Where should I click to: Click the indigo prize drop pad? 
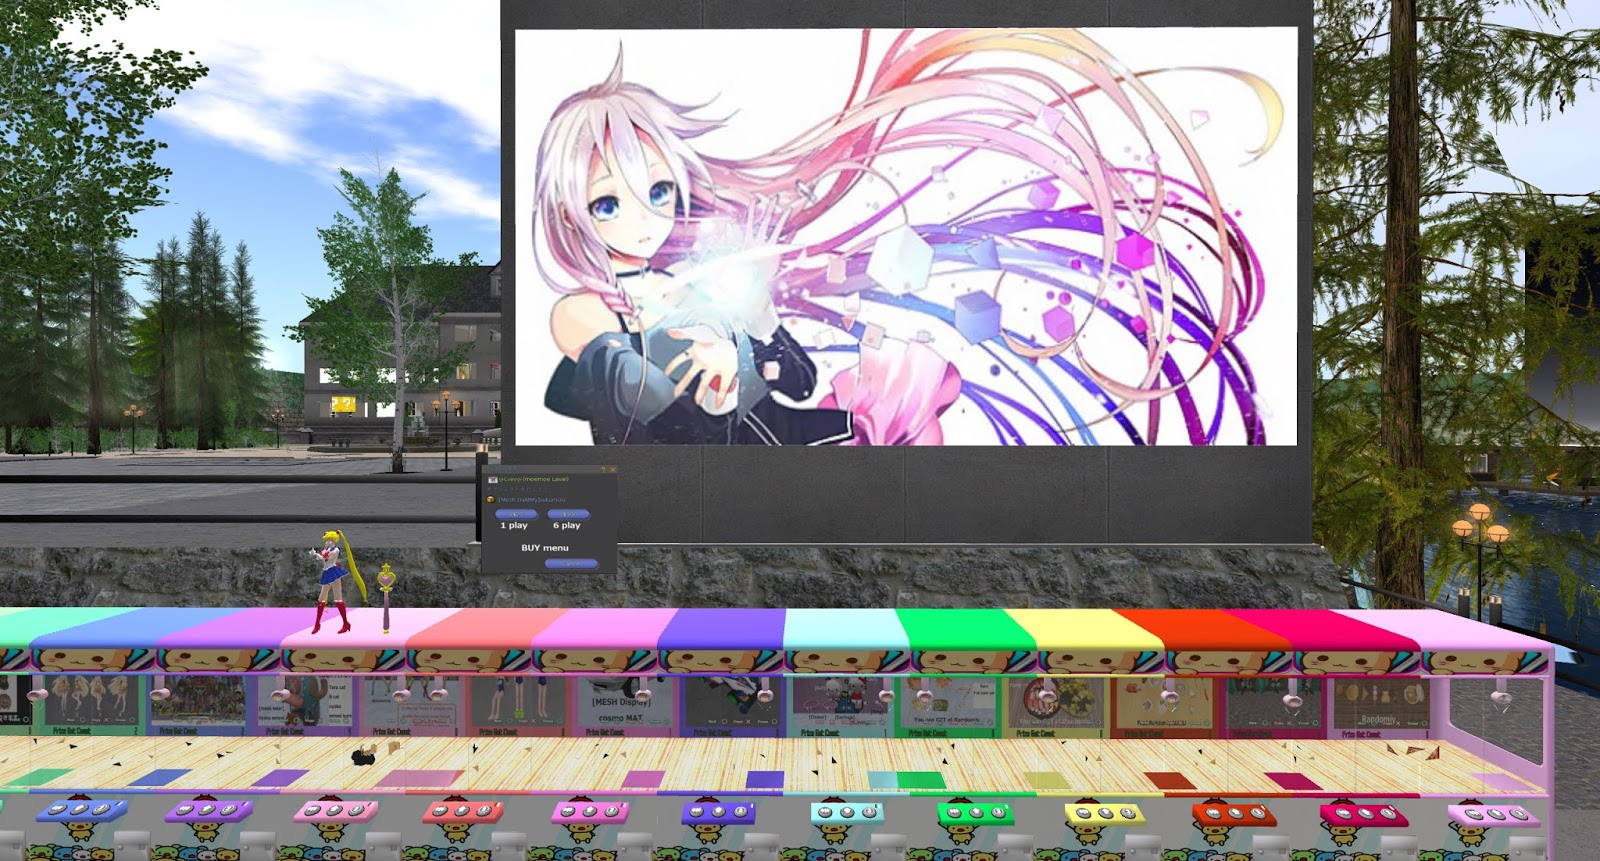(x=765, y=779)
